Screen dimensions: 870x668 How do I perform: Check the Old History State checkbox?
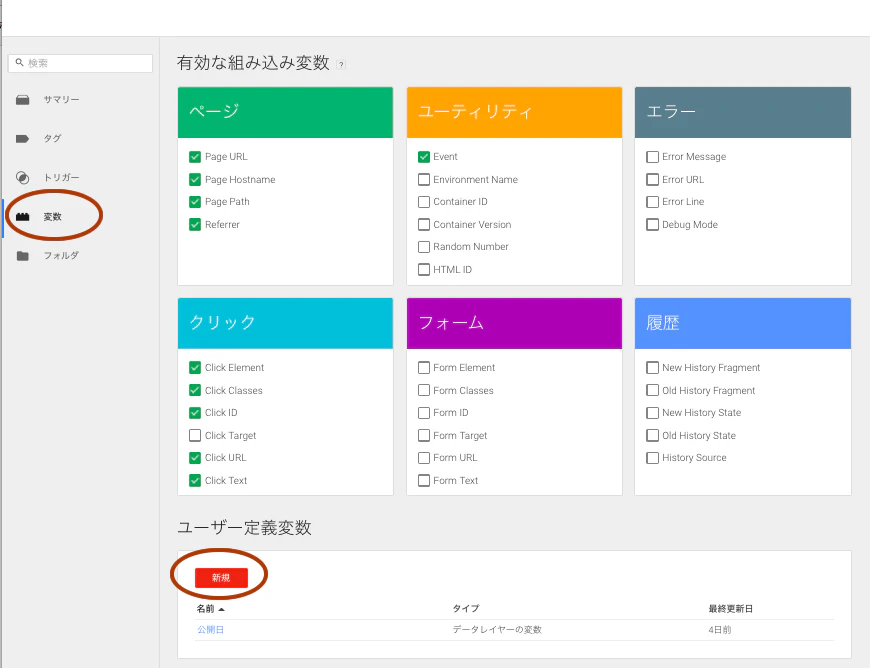click(x=652, y=436)
